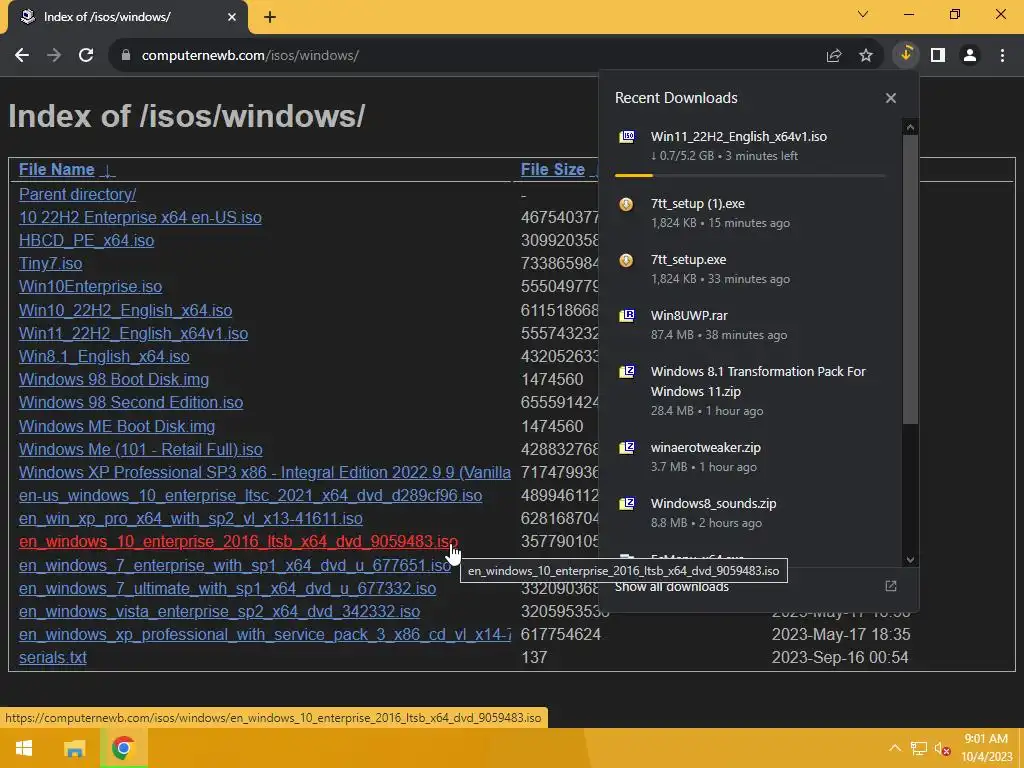Download Win8.1_English_x64.iso
The image size is (1024, 768).
(104, 357)
